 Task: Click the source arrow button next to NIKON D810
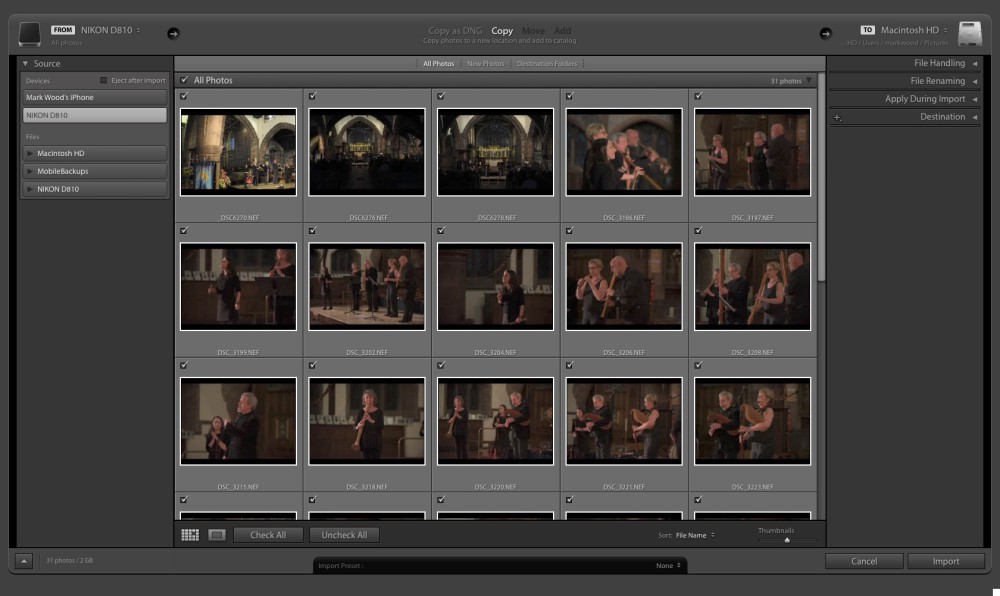coord(173,33)
